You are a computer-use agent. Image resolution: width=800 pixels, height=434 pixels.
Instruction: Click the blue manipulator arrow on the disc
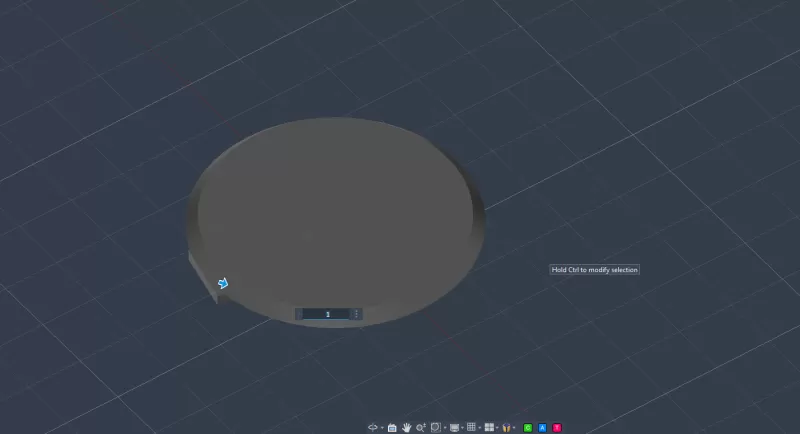tap(223, 283)
